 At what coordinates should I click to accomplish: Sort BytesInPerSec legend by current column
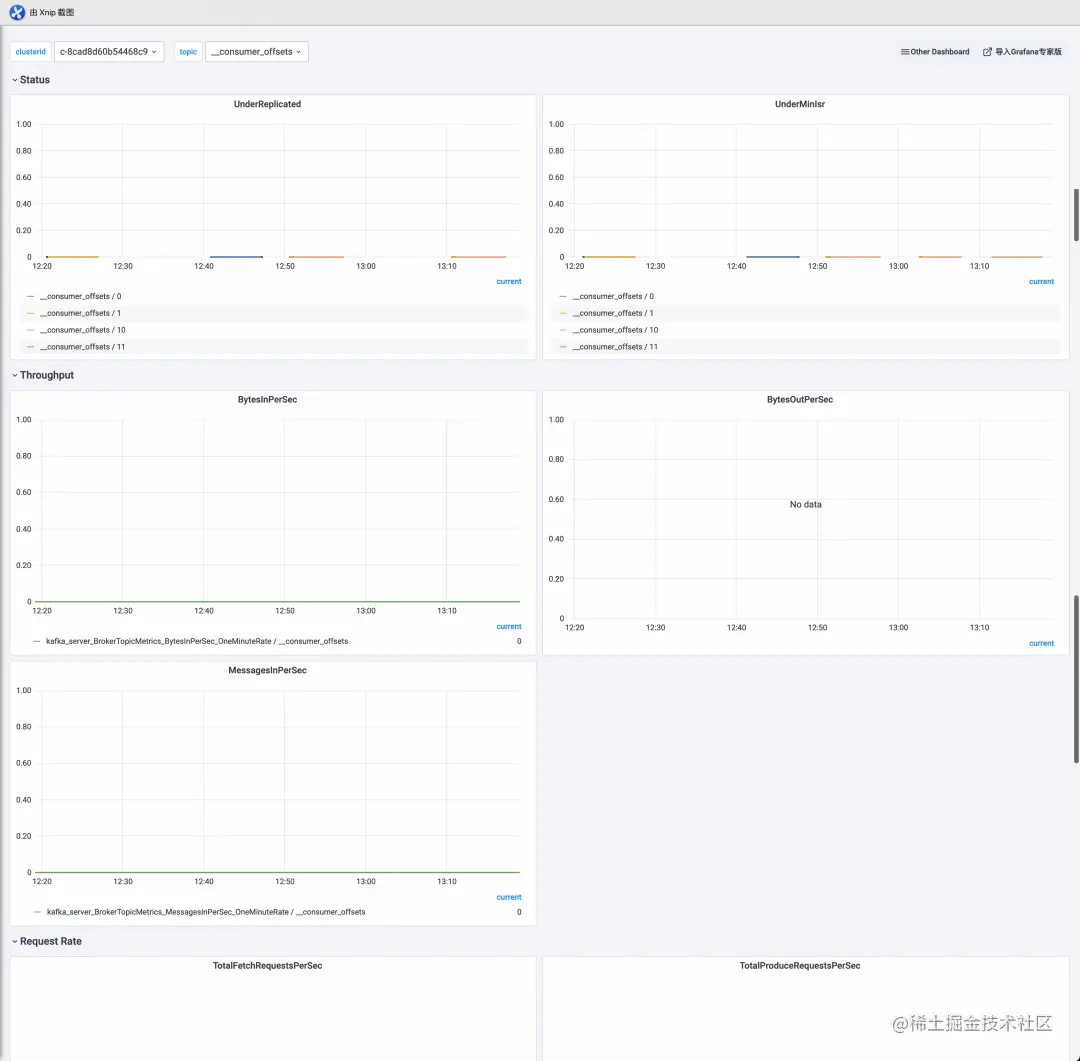509,627
